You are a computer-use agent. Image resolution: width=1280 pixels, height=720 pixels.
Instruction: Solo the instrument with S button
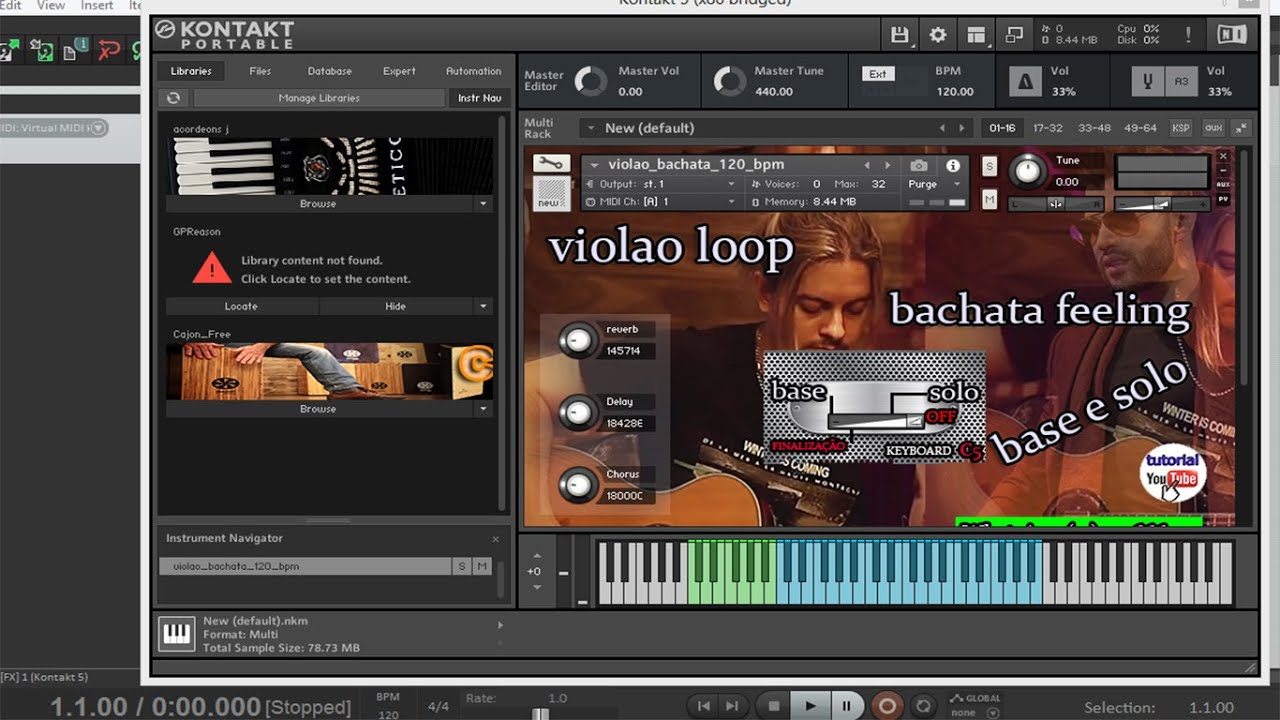pos(990,167)
